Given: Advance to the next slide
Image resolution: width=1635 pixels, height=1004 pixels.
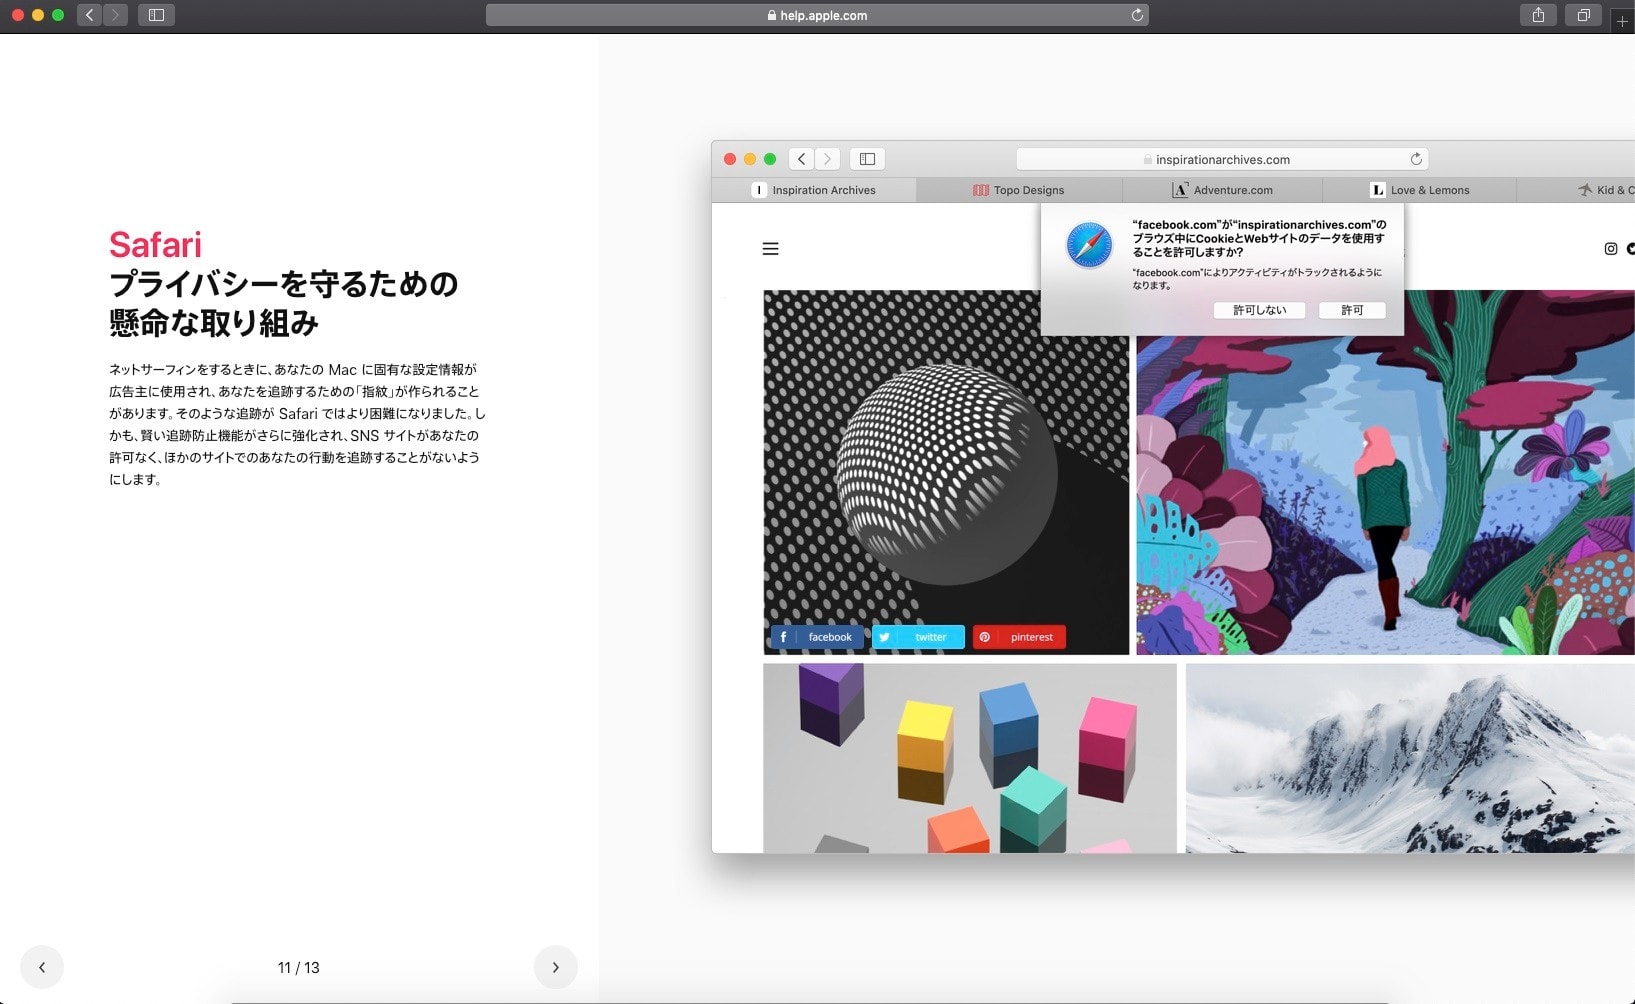Looking at the screenshot, I should coord(555,967).
